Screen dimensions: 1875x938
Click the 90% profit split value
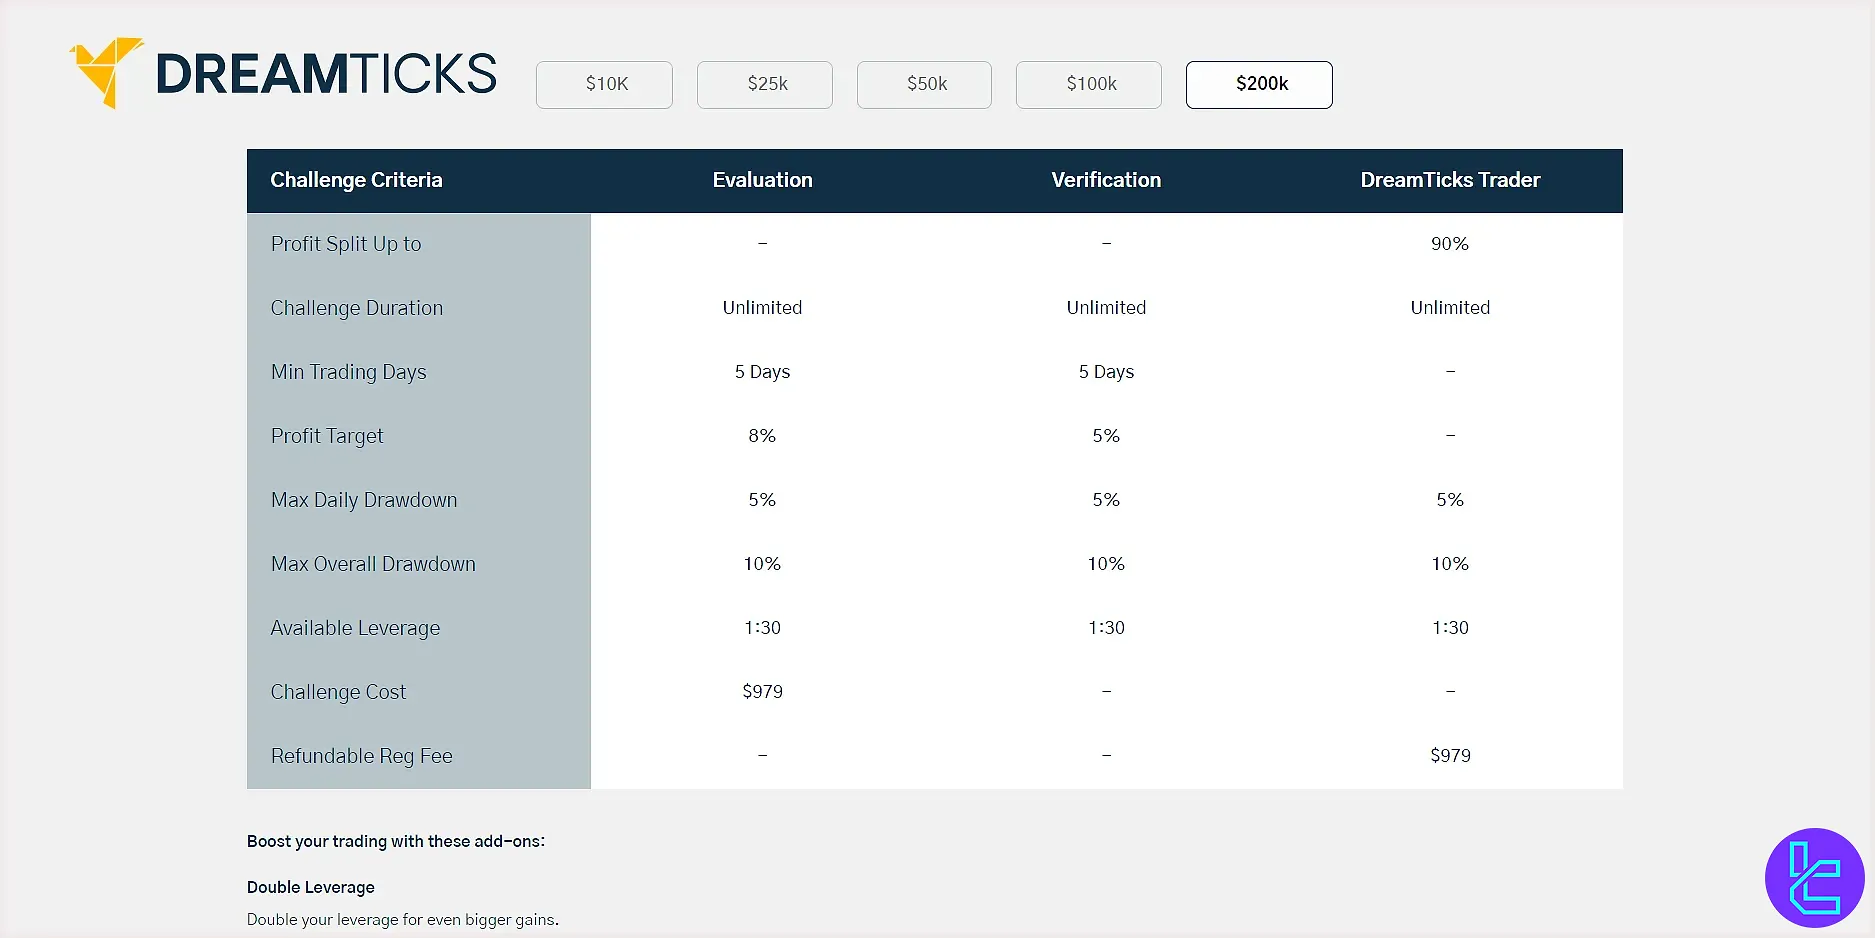[1450, 244]
